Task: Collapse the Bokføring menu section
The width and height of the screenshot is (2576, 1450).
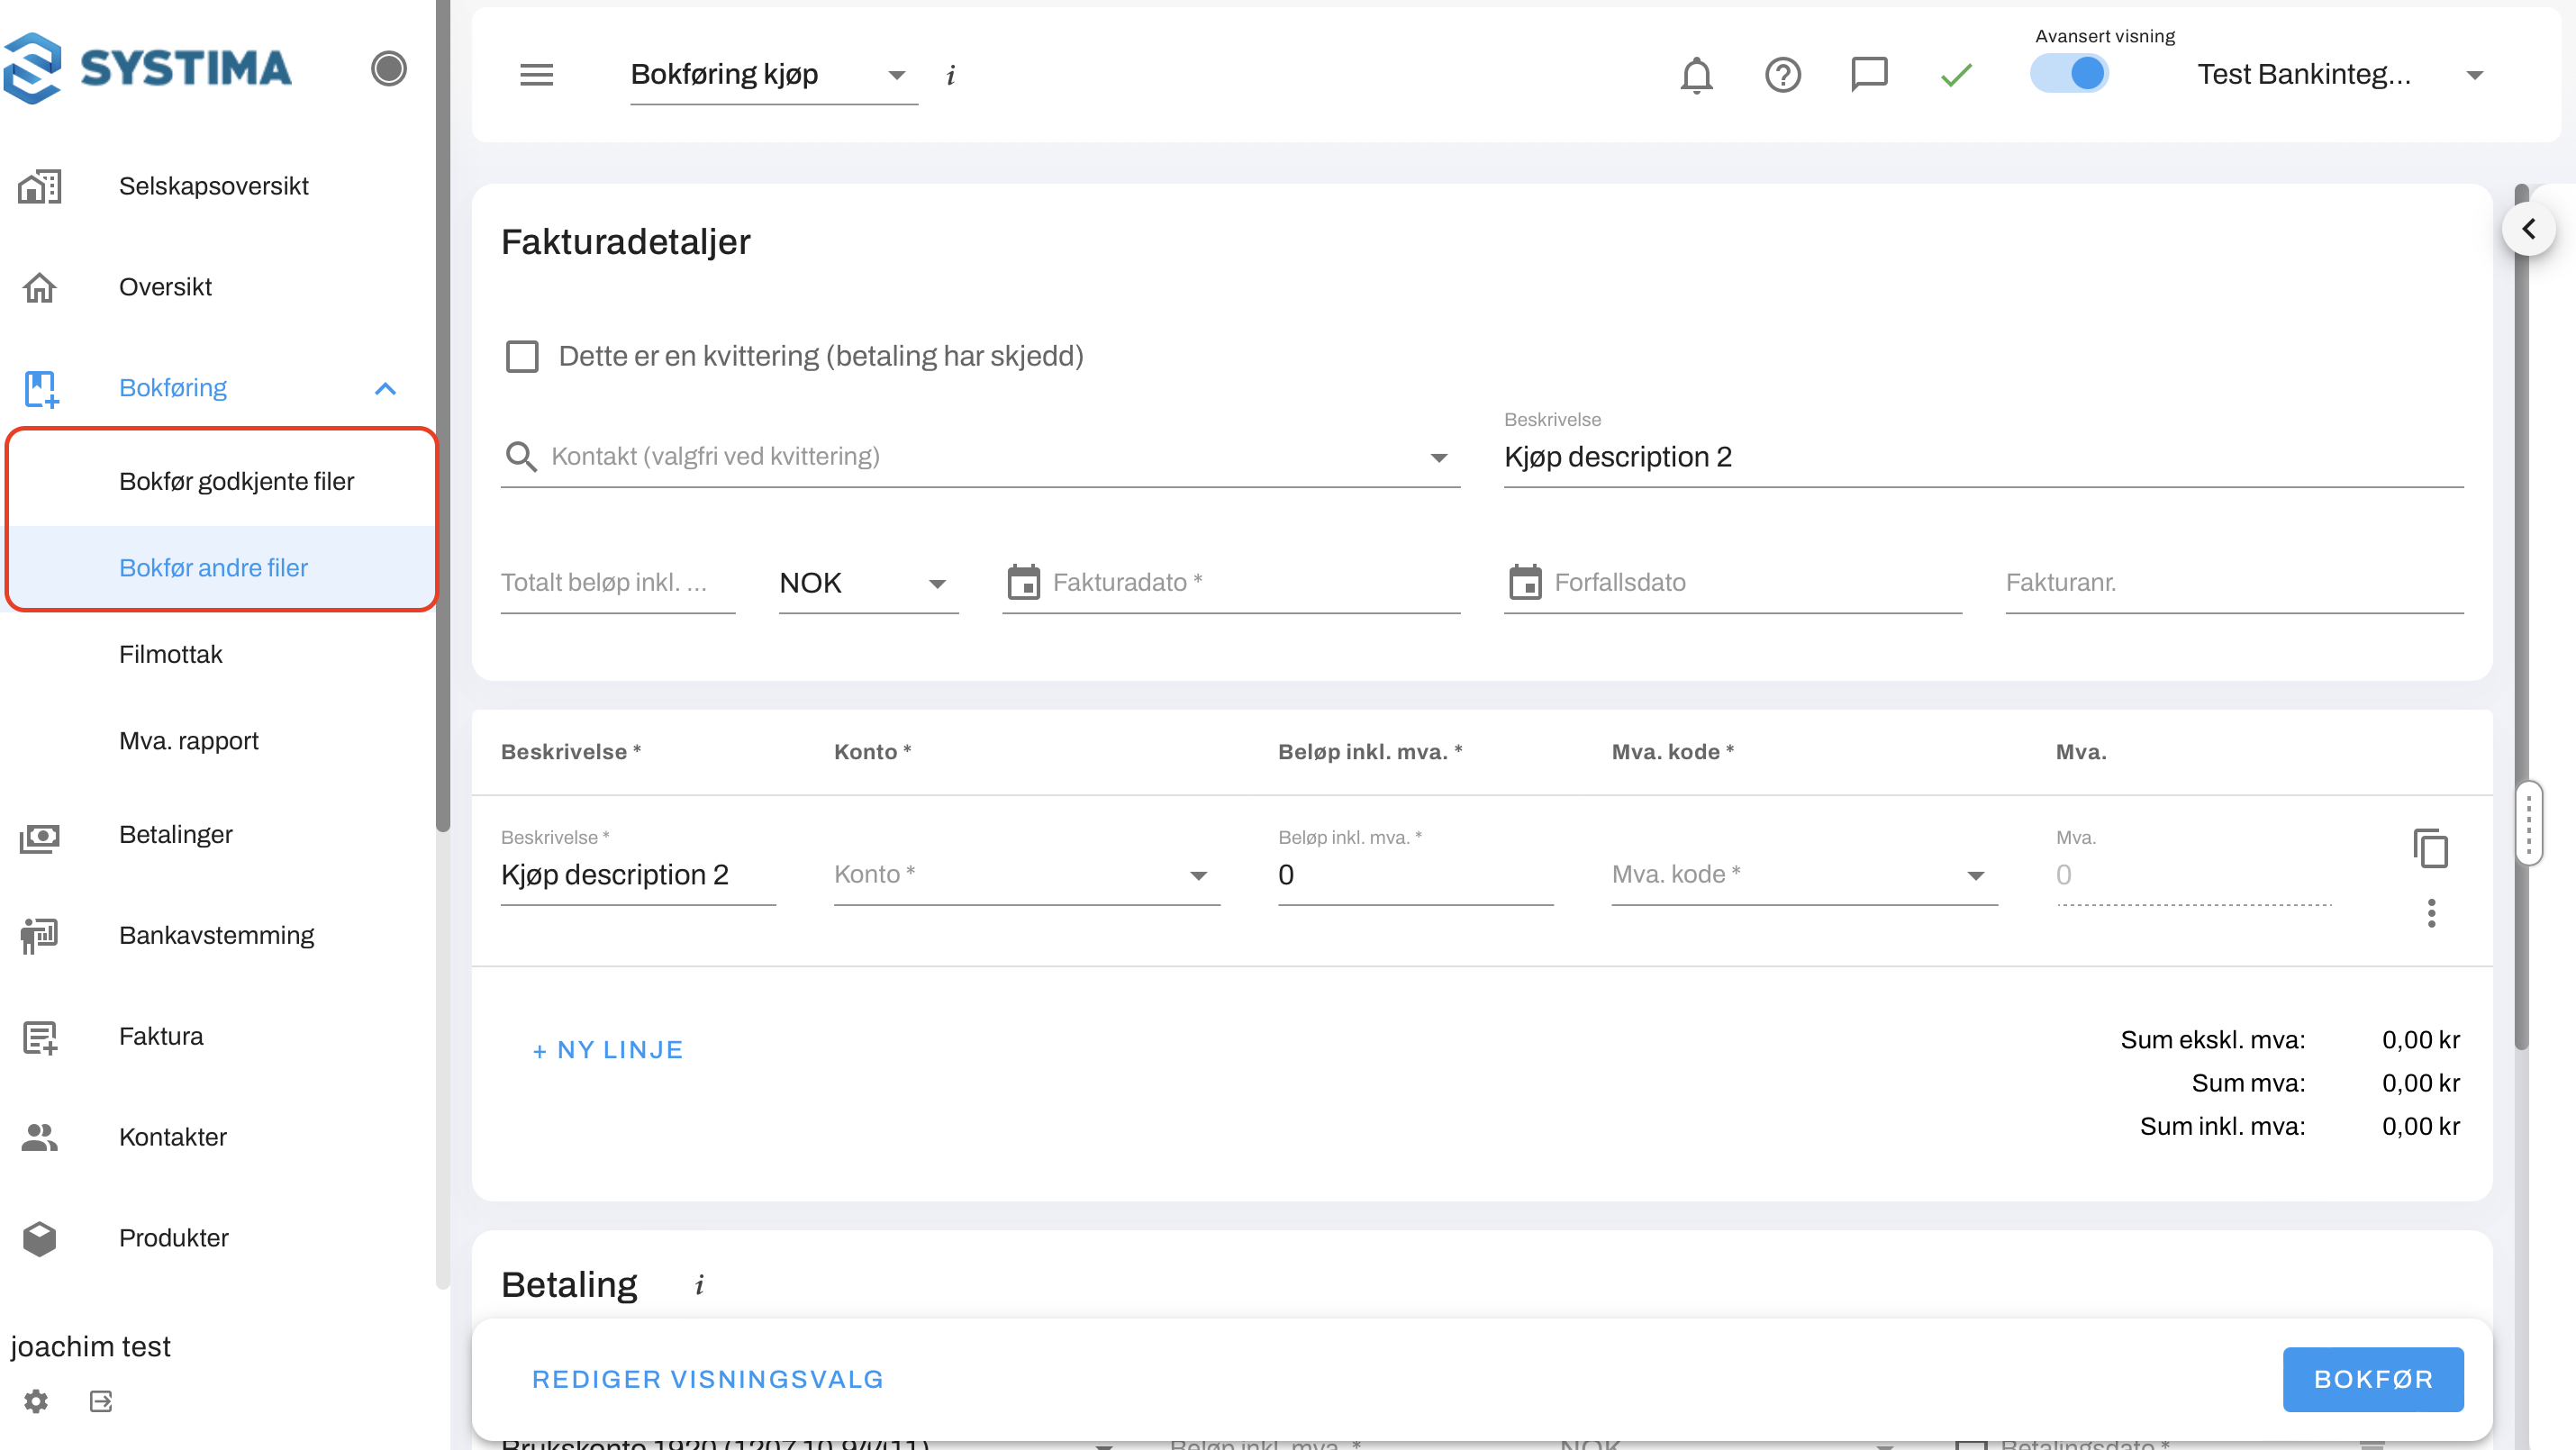Action: coord(385,388)
